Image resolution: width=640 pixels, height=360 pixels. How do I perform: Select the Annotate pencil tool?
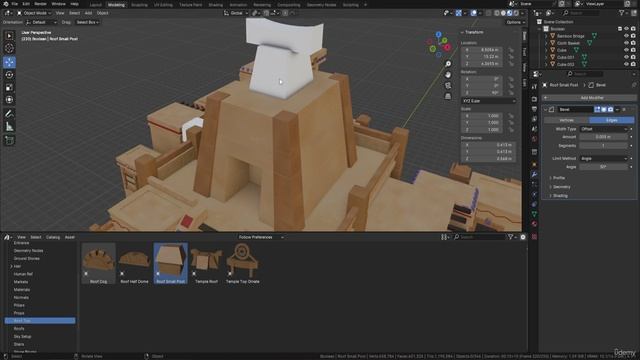tap(9, 114)
